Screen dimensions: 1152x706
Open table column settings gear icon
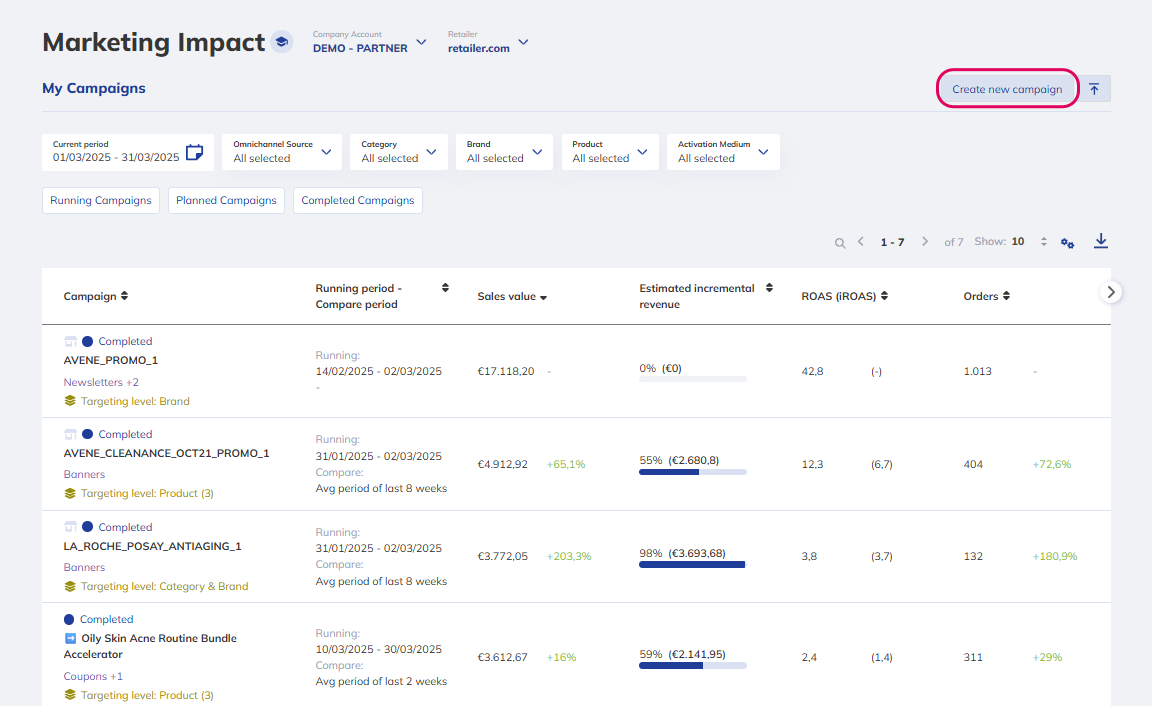click(1067, 243)
